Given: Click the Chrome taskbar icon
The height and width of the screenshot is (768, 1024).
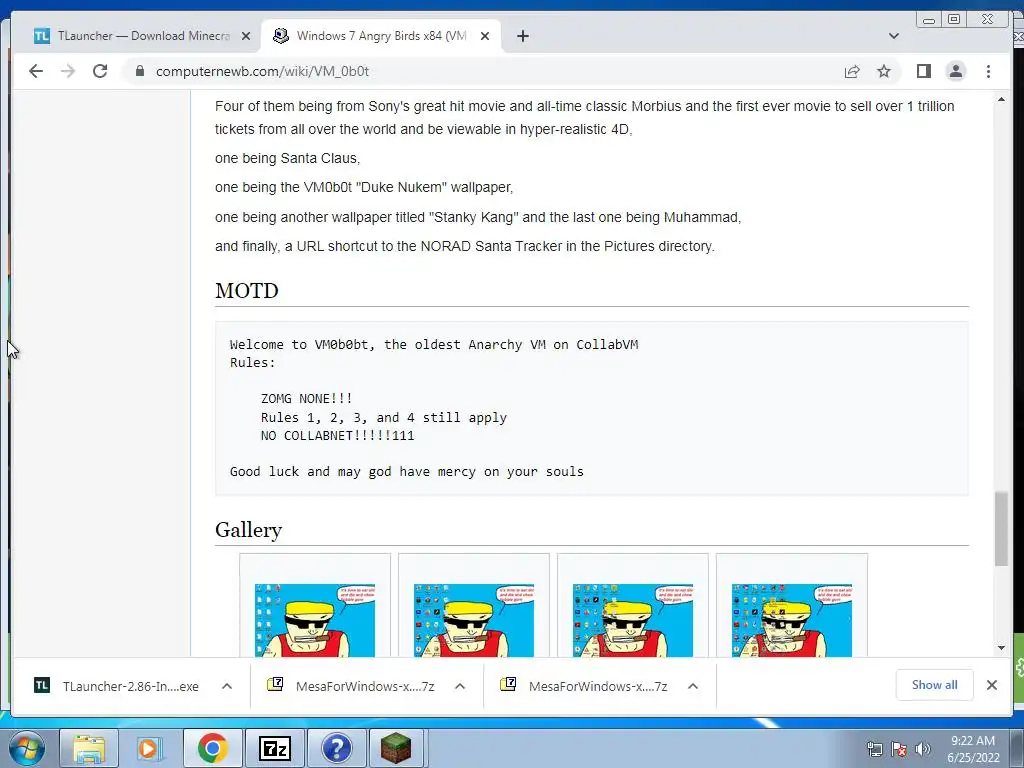Looking at the screenshot, I should 213,748.
